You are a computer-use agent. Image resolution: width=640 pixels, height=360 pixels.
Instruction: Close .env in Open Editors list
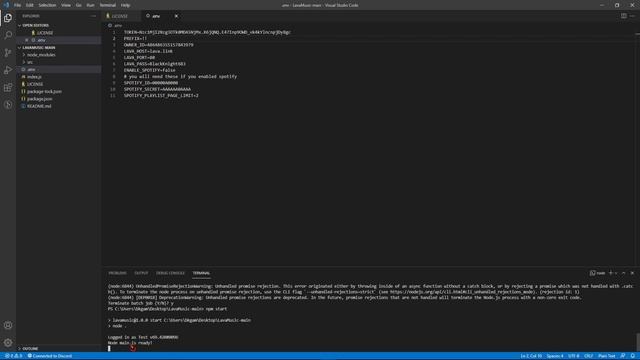pos(27,40)
